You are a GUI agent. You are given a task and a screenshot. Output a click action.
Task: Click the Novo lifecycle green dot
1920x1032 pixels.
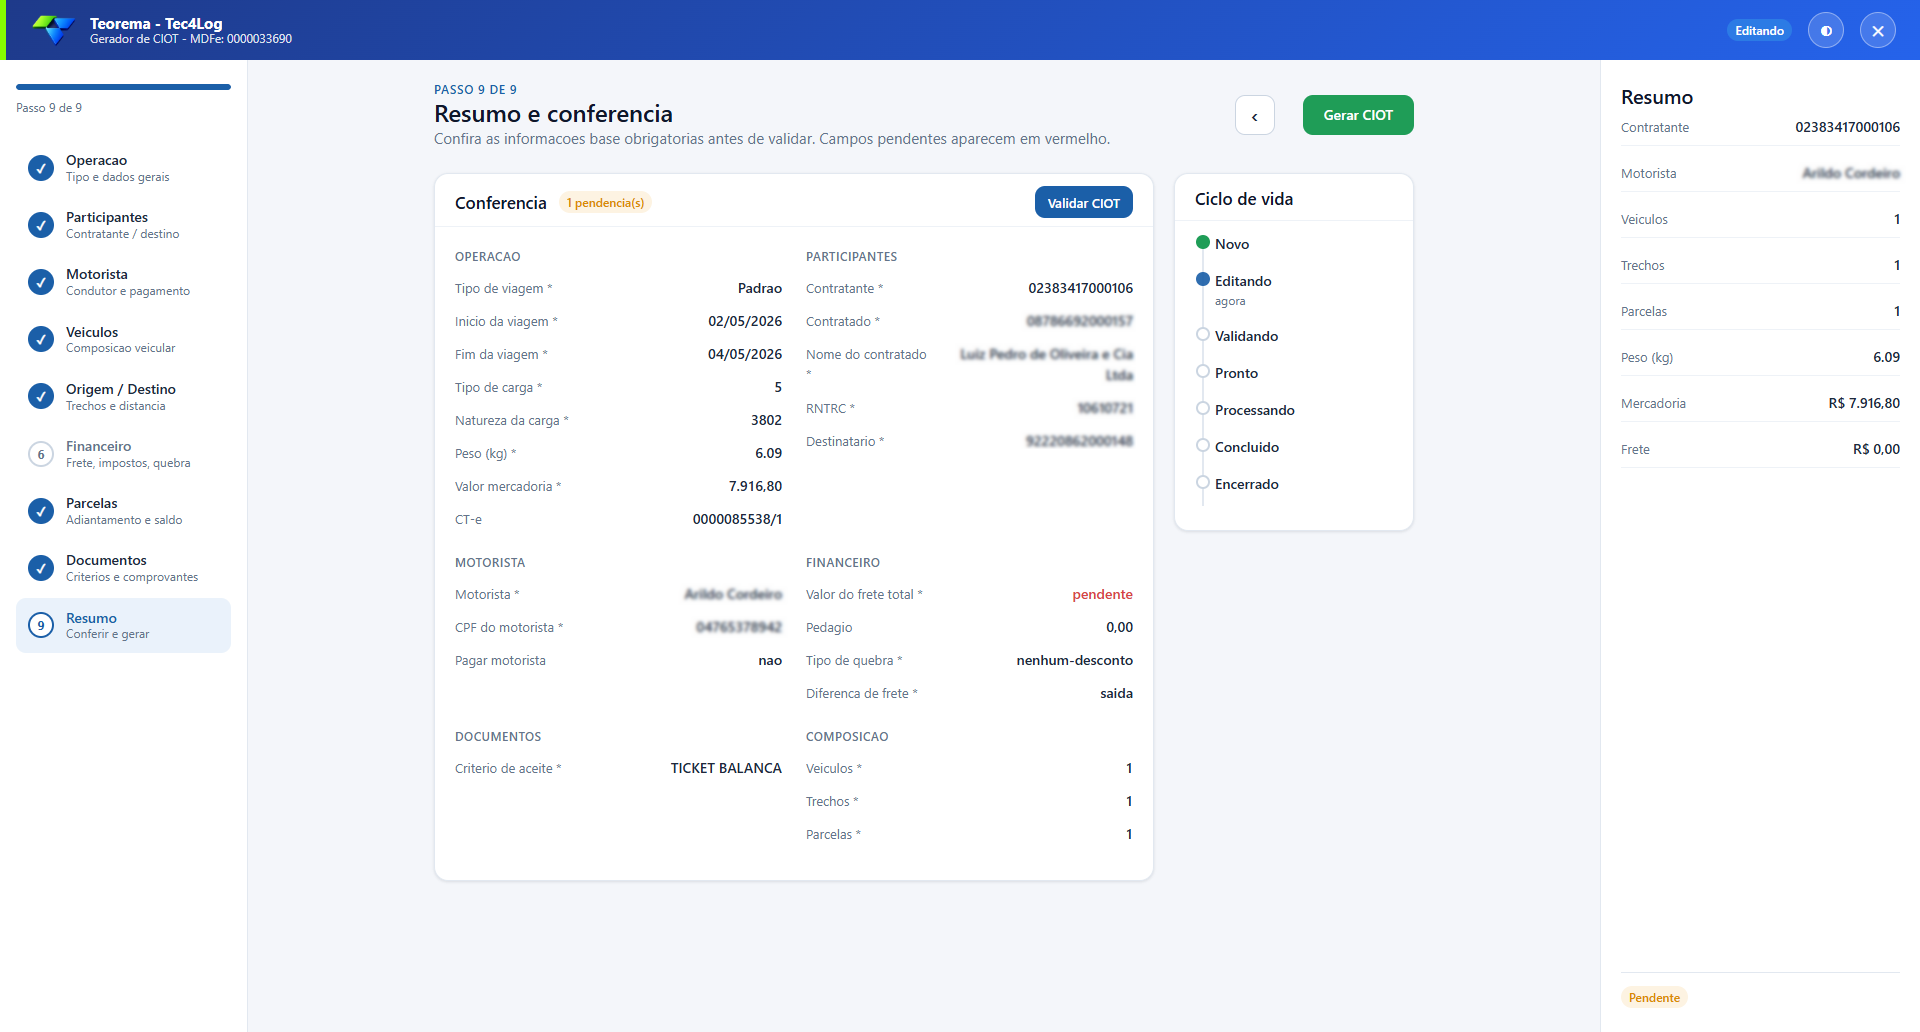(1203, 242)
